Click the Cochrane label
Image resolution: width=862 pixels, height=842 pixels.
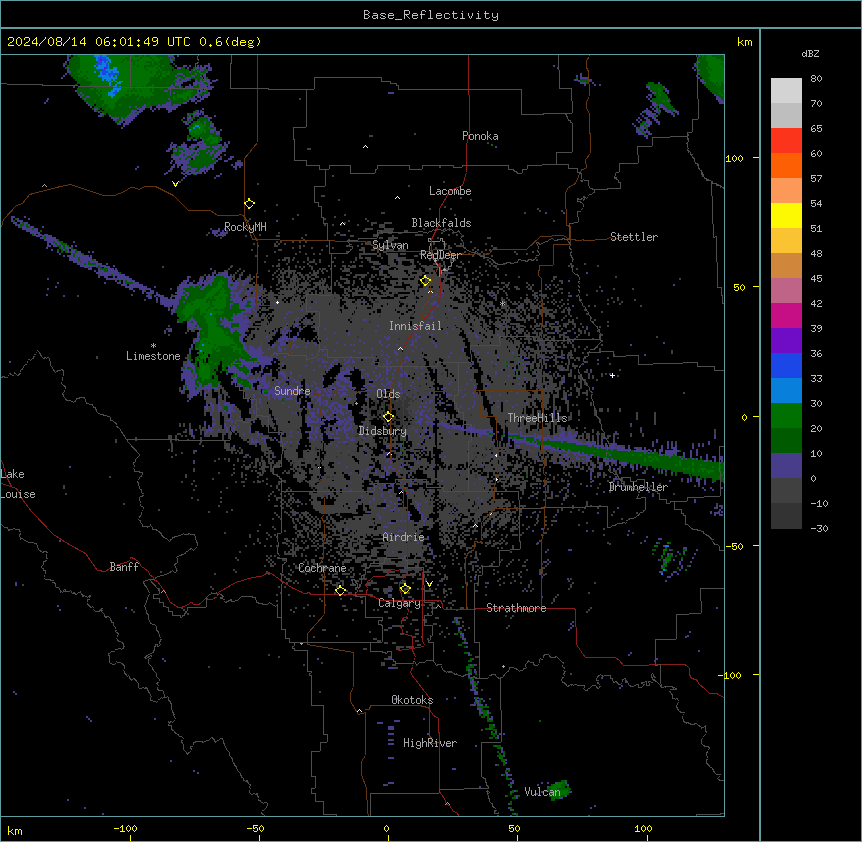tap(322, 568)
